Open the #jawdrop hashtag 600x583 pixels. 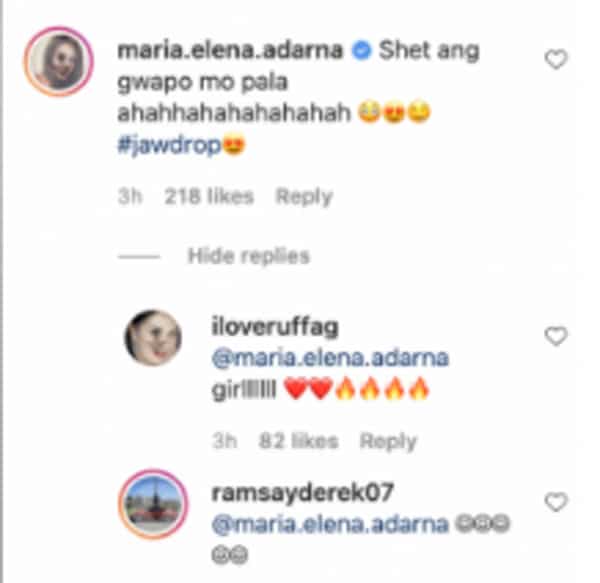[x=169, y=146]
